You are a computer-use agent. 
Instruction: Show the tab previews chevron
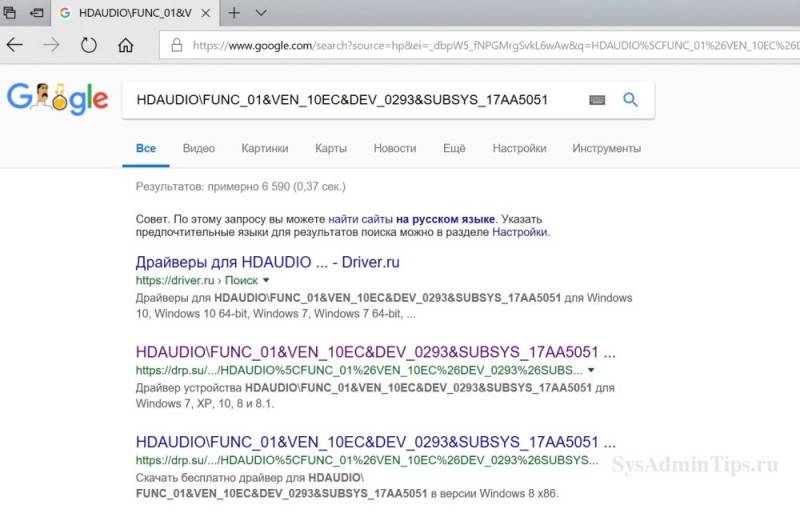(261, 13)
